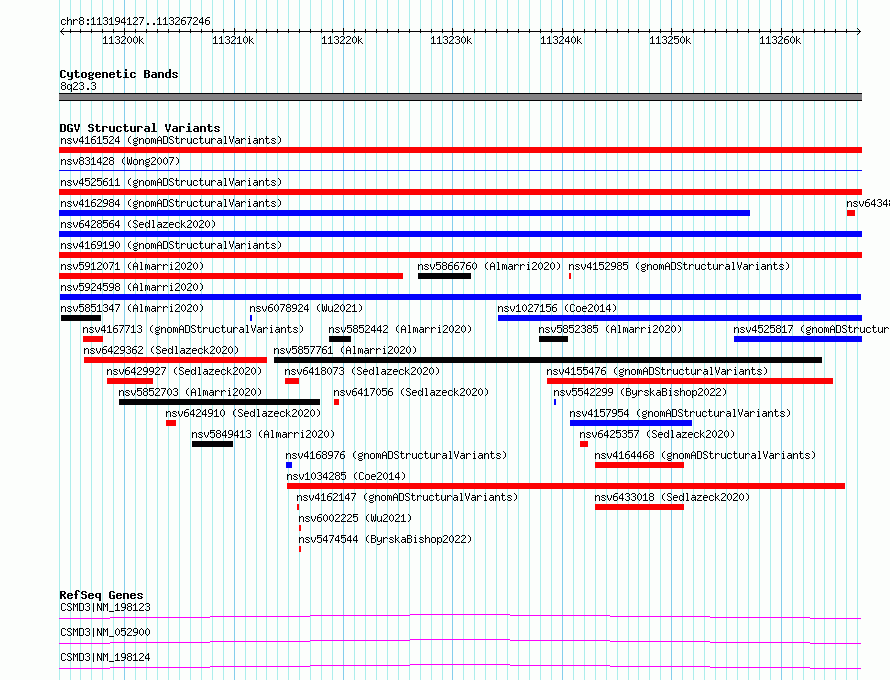Click the right arrow of the ruler
The width and height of the screenshot is (890, 680).
coord(859,31)
